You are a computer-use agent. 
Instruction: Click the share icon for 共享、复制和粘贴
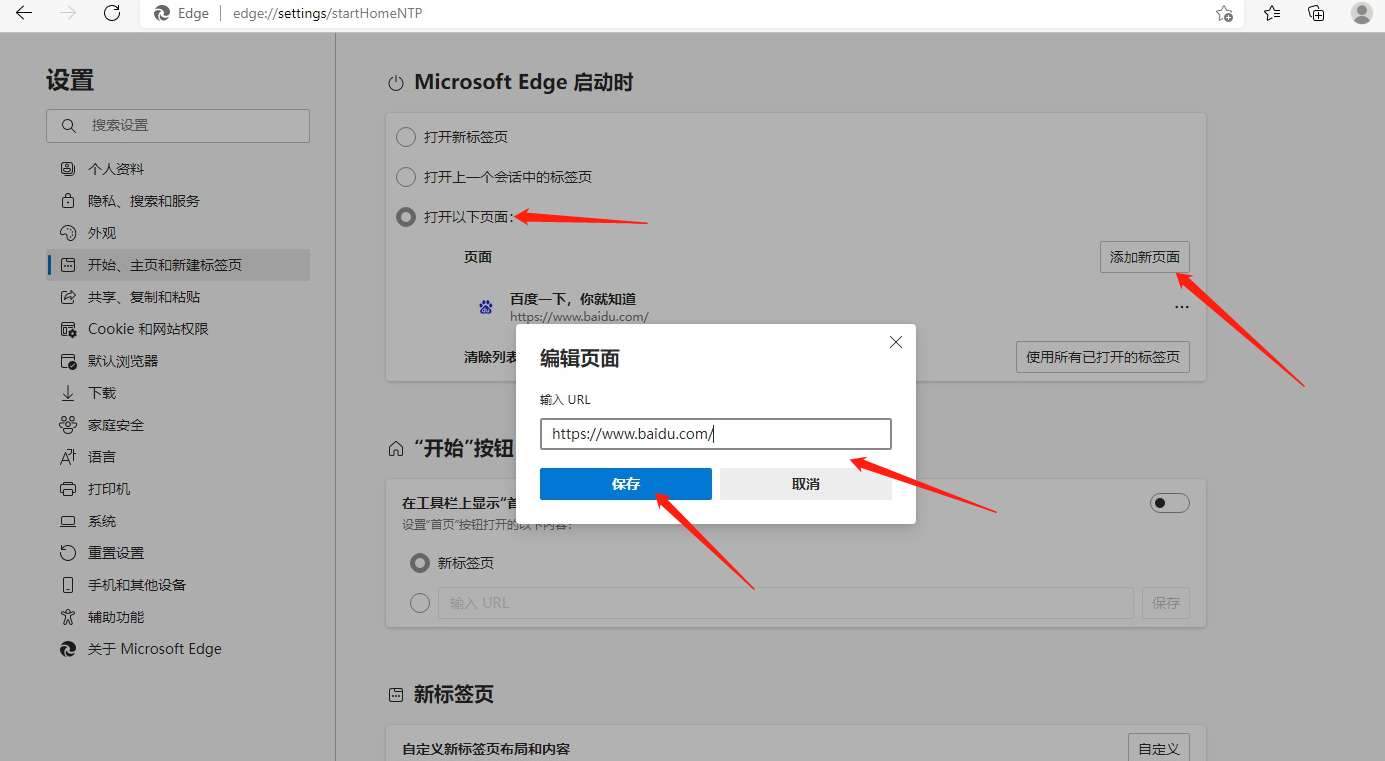point(68,297)
